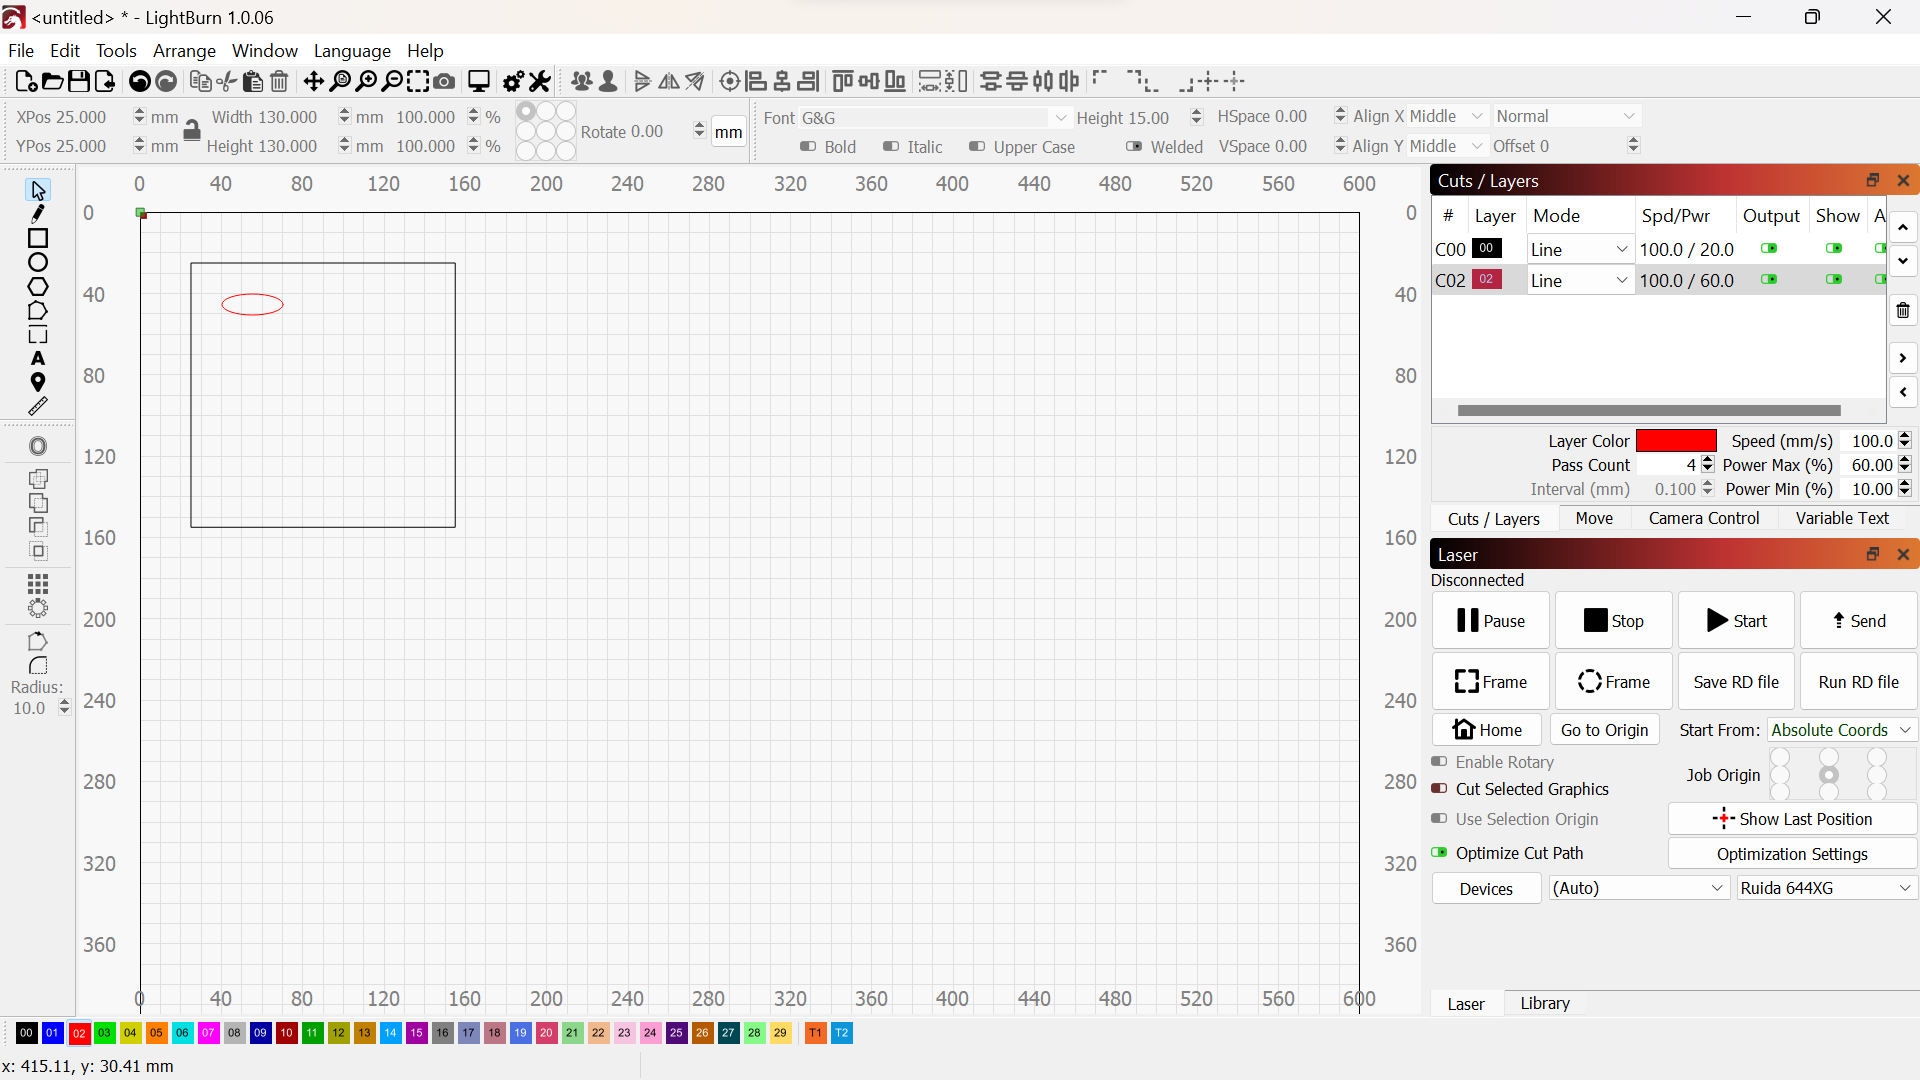Pick the Measure ruler tool
Image resolution: width=1920 pixels, height=1080 pixels.
pos(38,407)
